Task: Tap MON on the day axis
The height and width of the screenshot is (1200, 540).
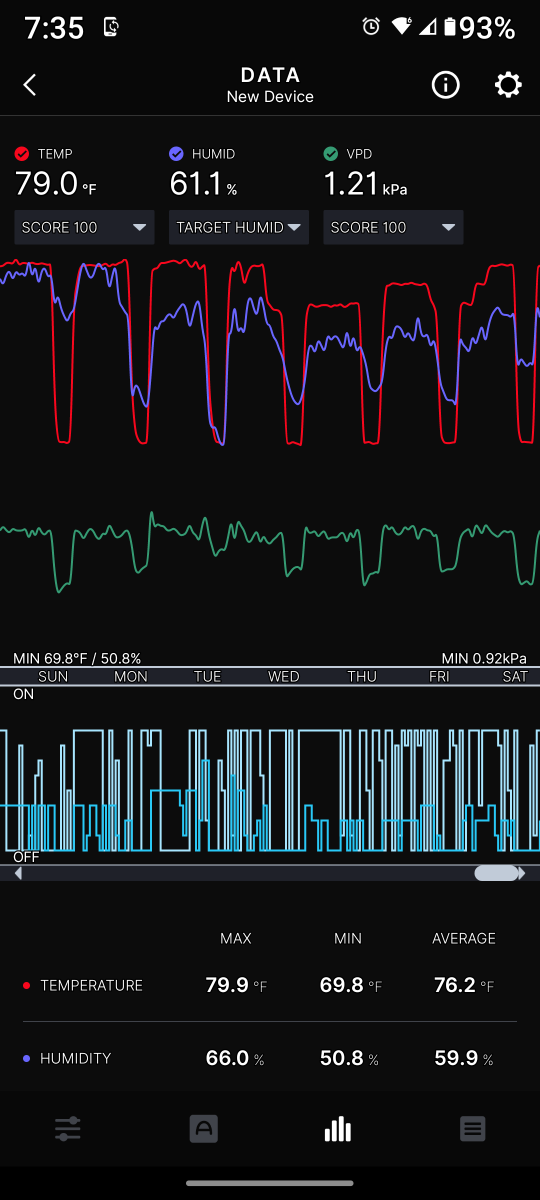Action: click(x=131, y=677)
